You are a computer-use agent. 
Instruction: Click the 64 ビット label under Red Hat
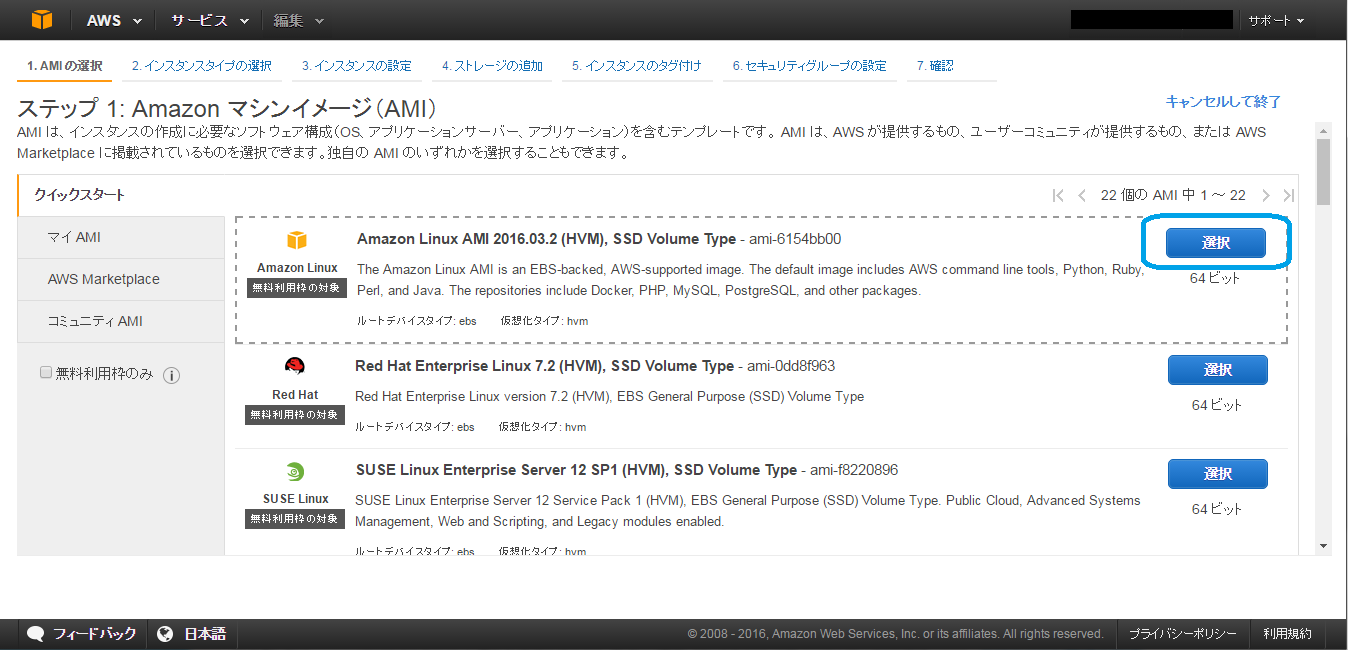(1217, 405)
